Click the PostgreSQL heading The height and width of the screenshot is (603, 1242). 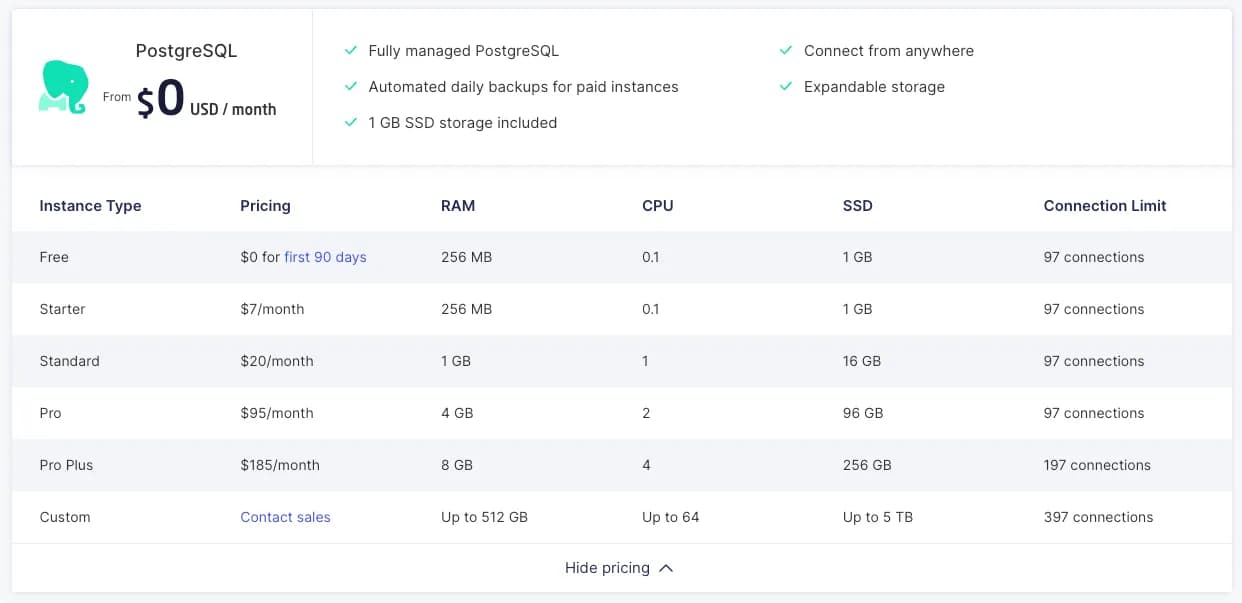click(x=186, y=51)
